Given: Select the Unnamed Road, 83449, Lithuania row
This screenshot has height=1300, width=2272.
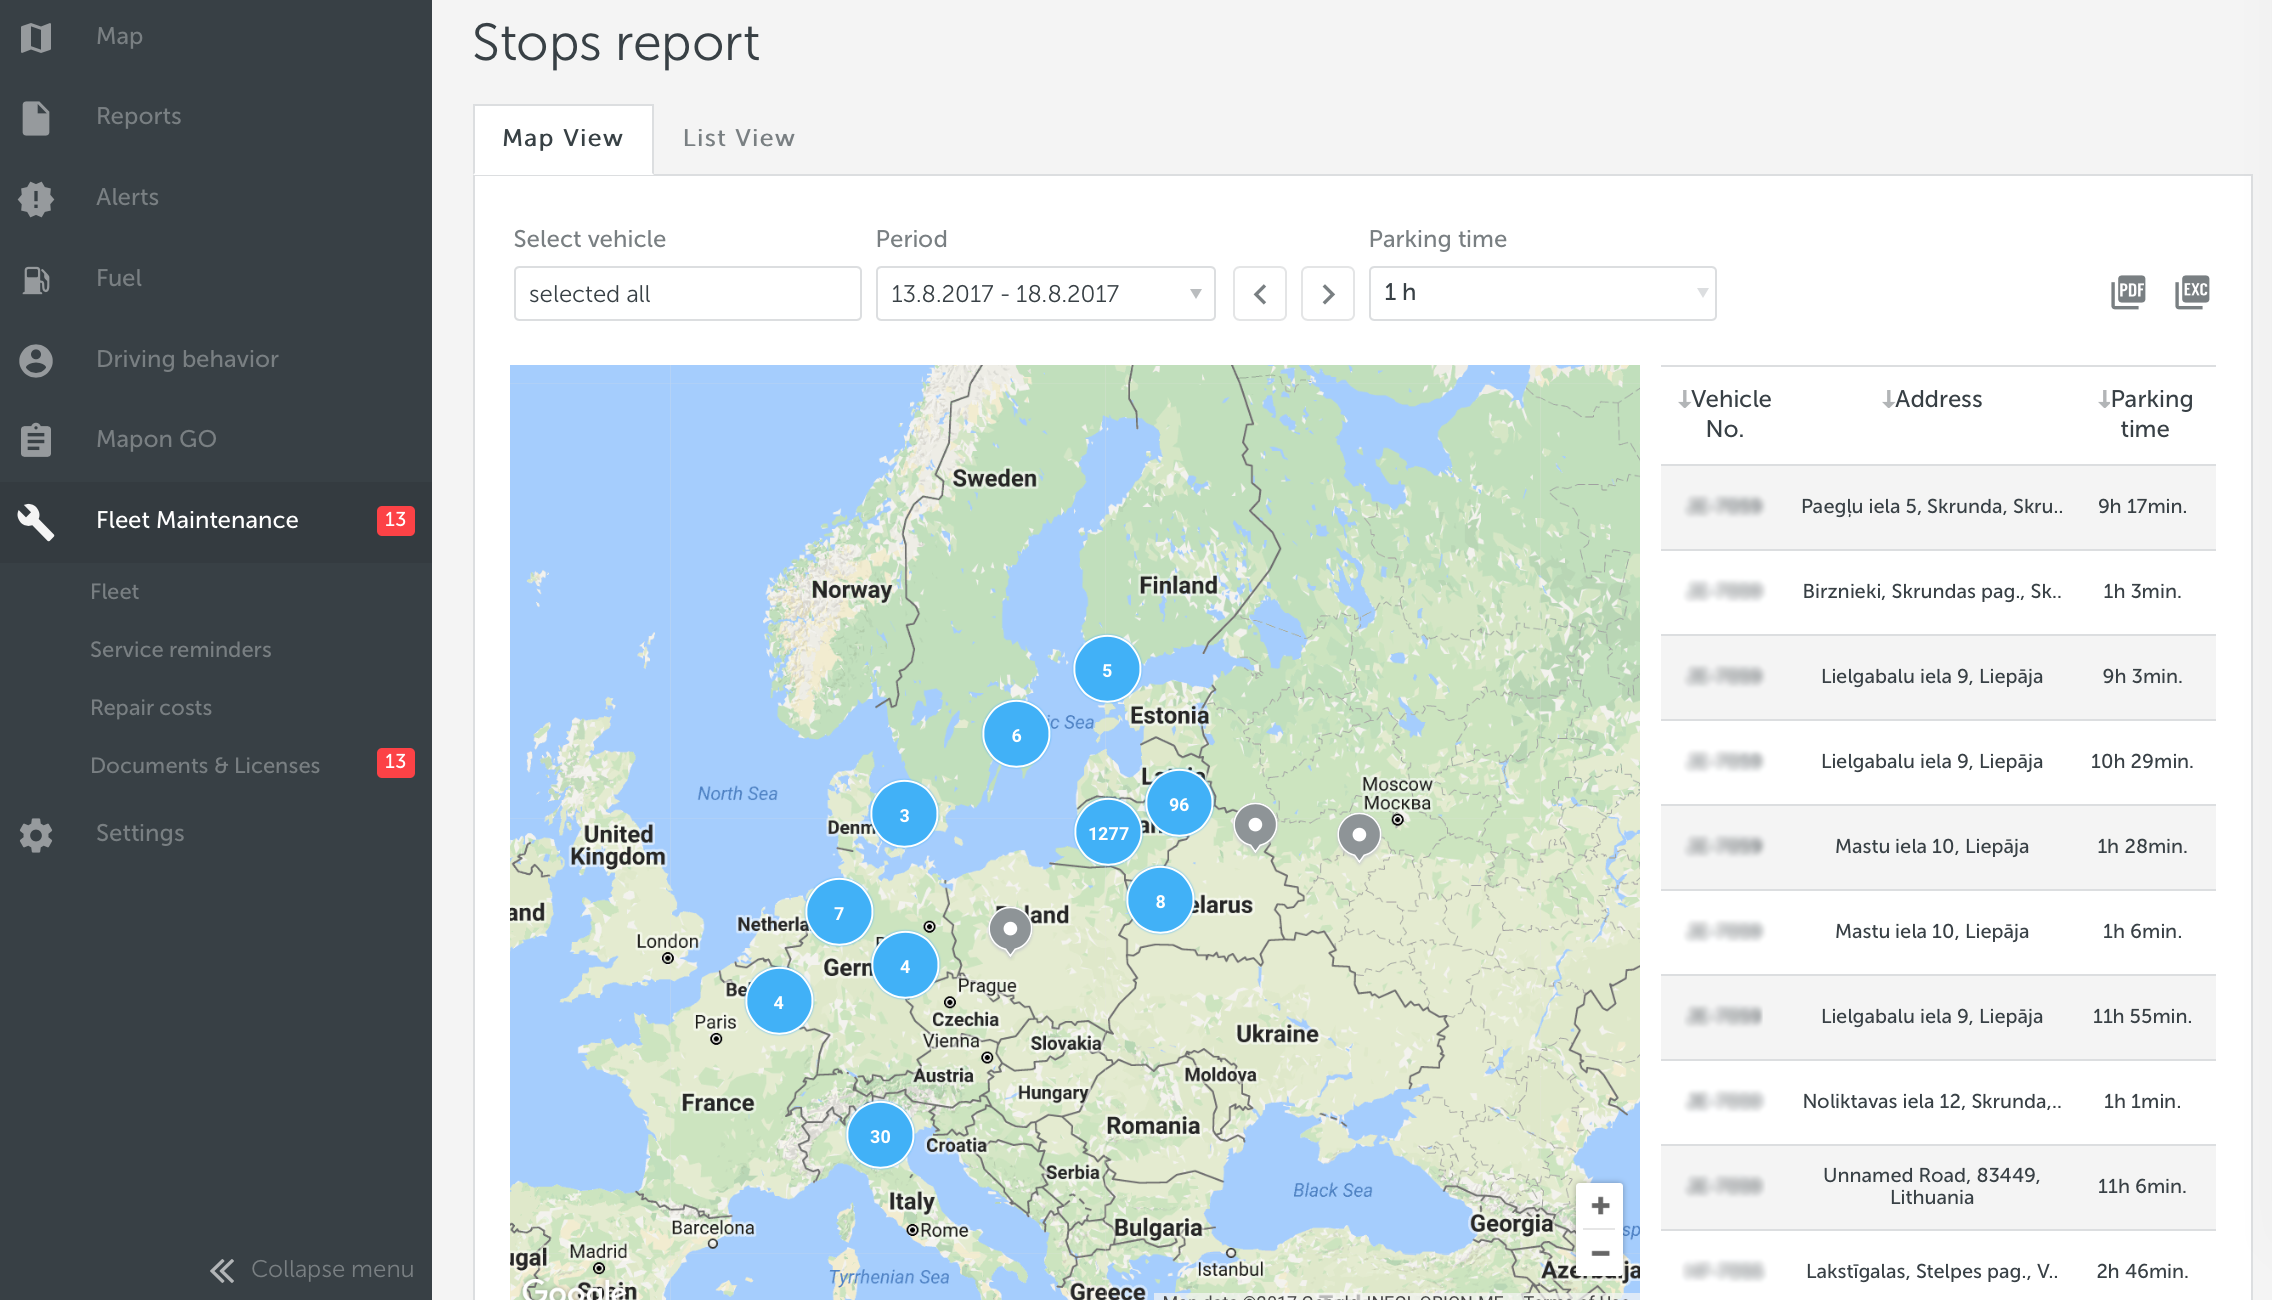Looking at the screenshot, I should [1938, 1187].
